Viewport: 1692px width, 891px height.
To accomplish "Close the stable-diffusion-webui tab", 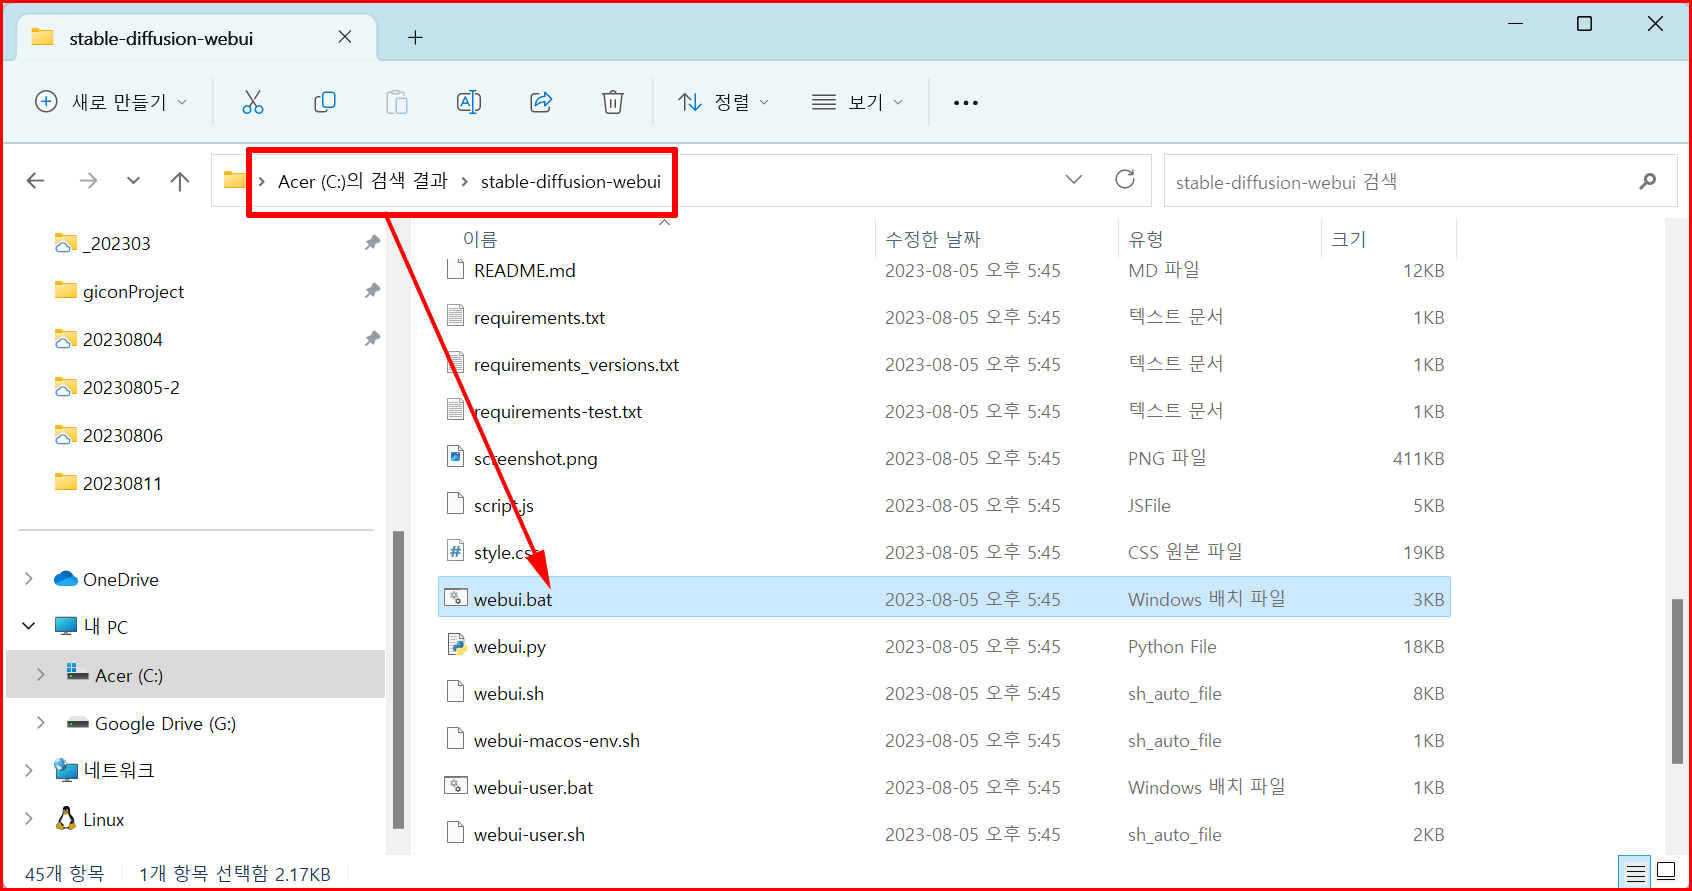I will coord(345,37).
